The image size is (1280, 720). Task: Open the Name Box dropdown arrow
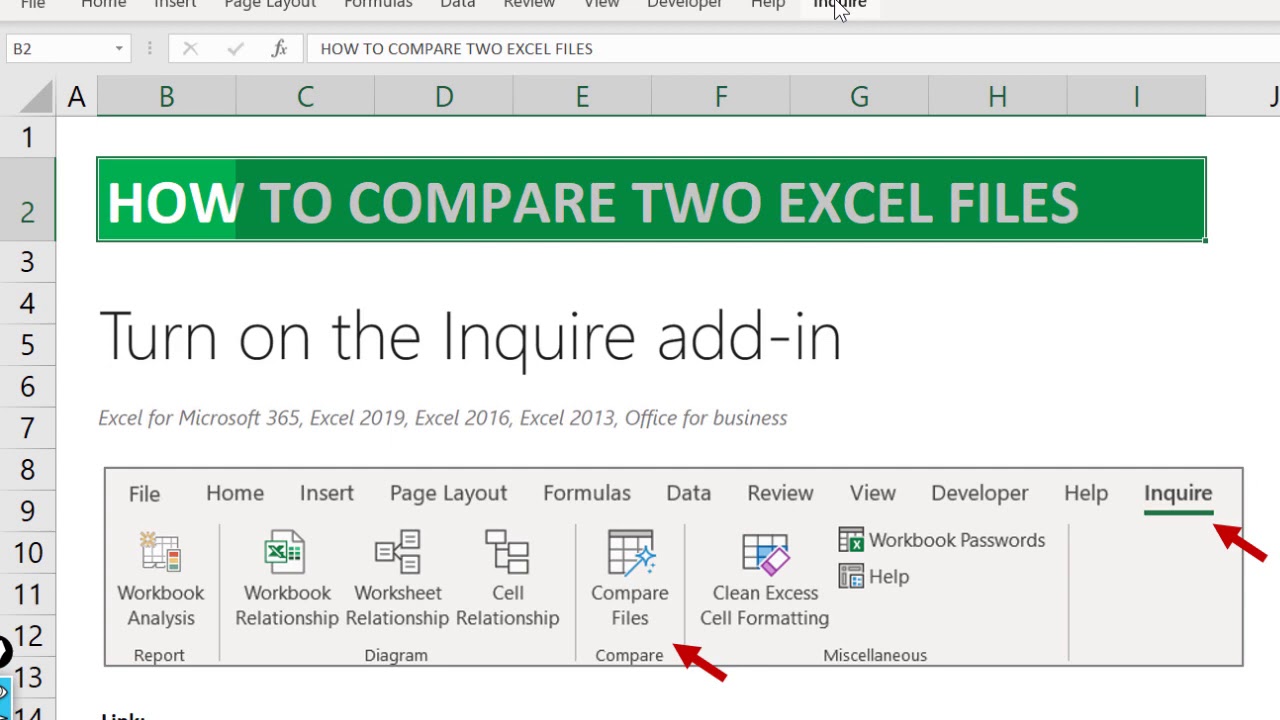[119, 48]
